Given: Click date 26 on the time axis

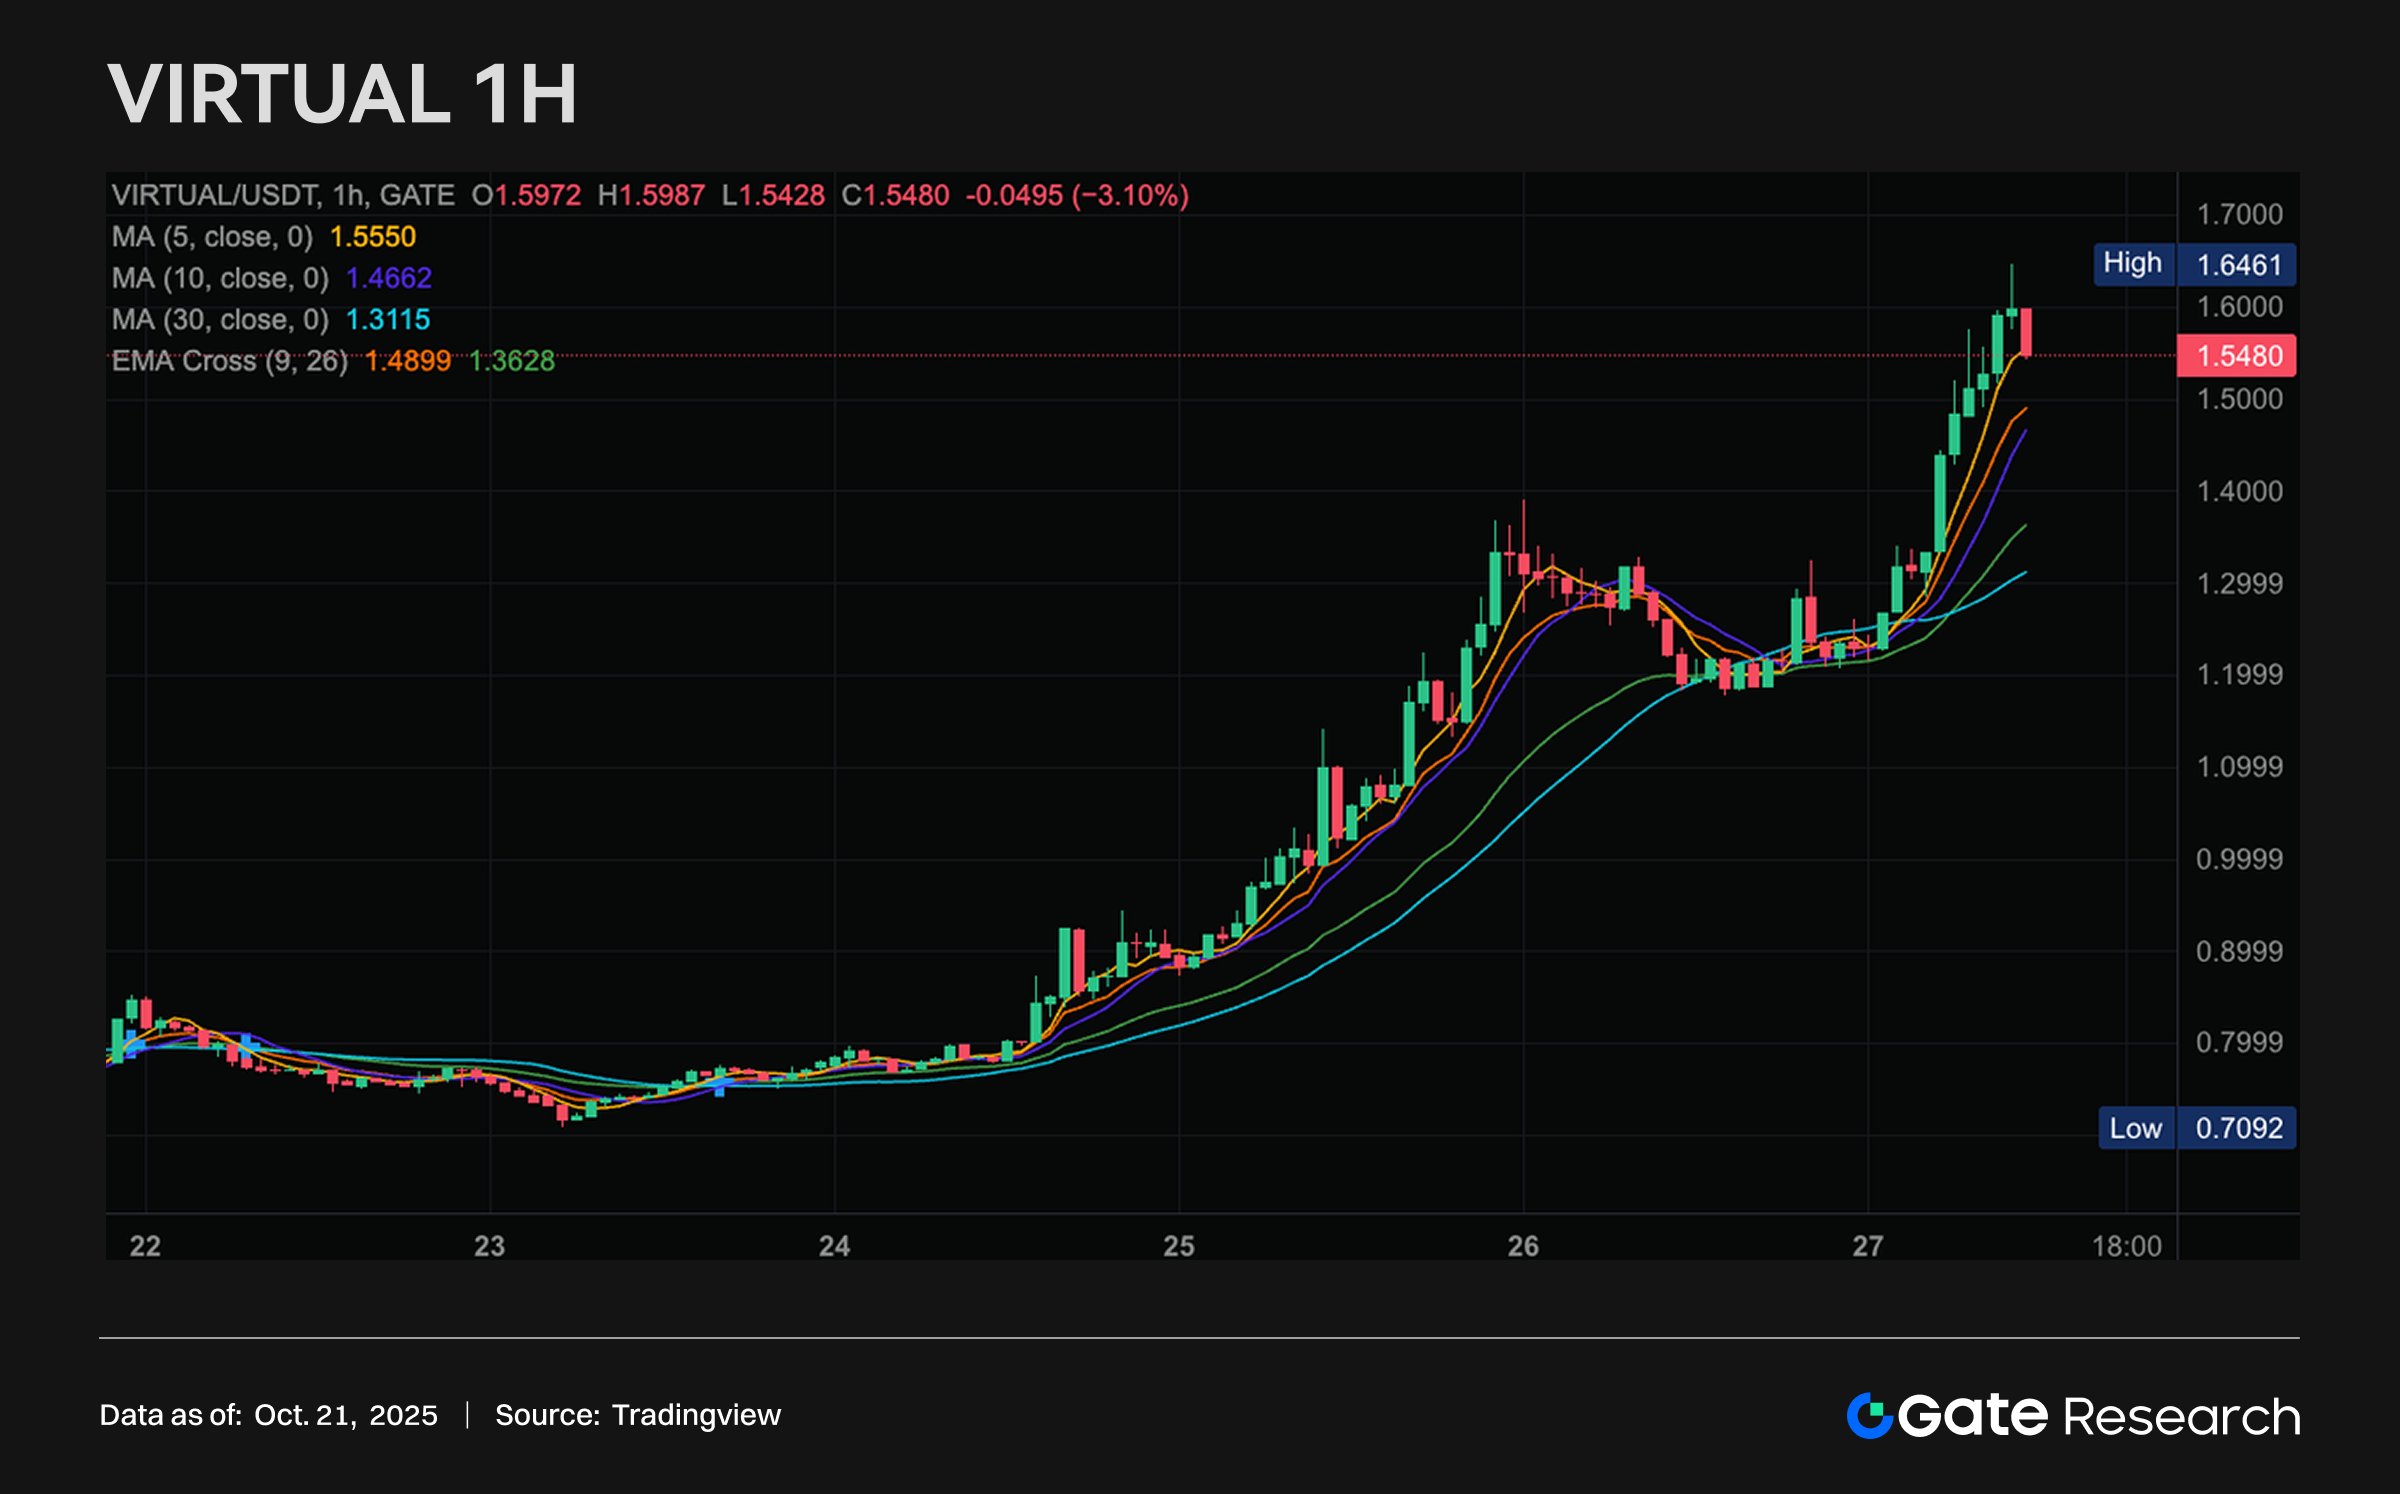Looking at the screenshot, I should (1523, 1246).
